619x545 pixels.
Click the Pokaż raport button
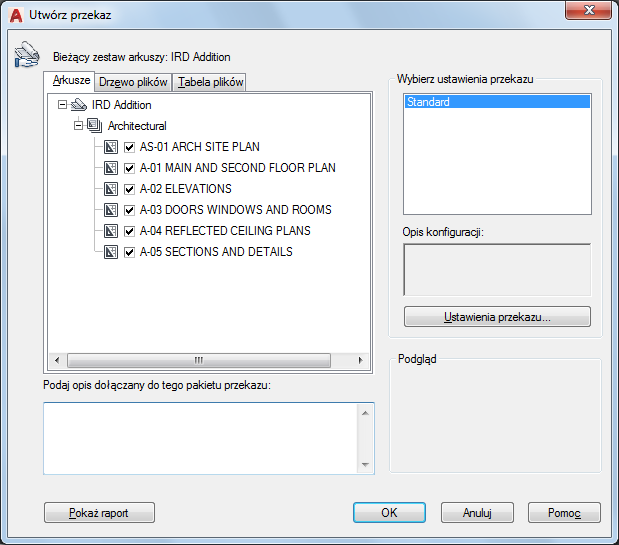point(99,513)
